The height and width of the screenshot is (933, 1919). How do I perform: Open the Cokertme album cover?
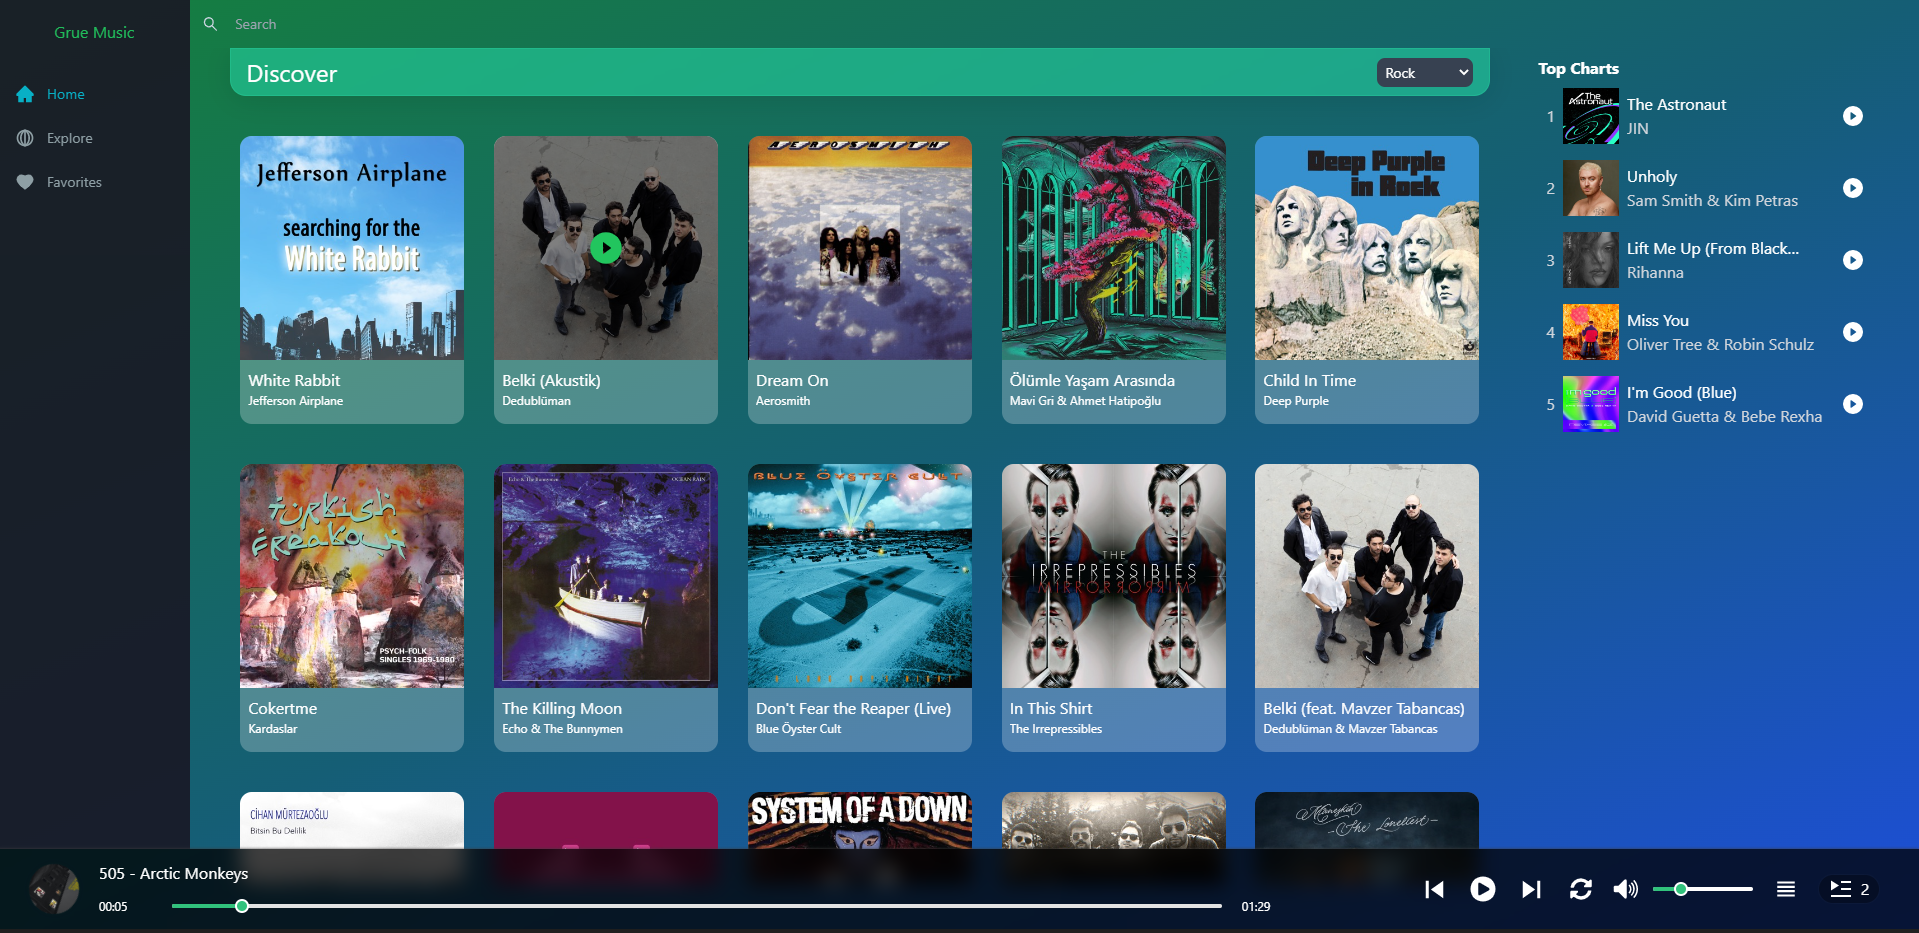click(352, 576)
